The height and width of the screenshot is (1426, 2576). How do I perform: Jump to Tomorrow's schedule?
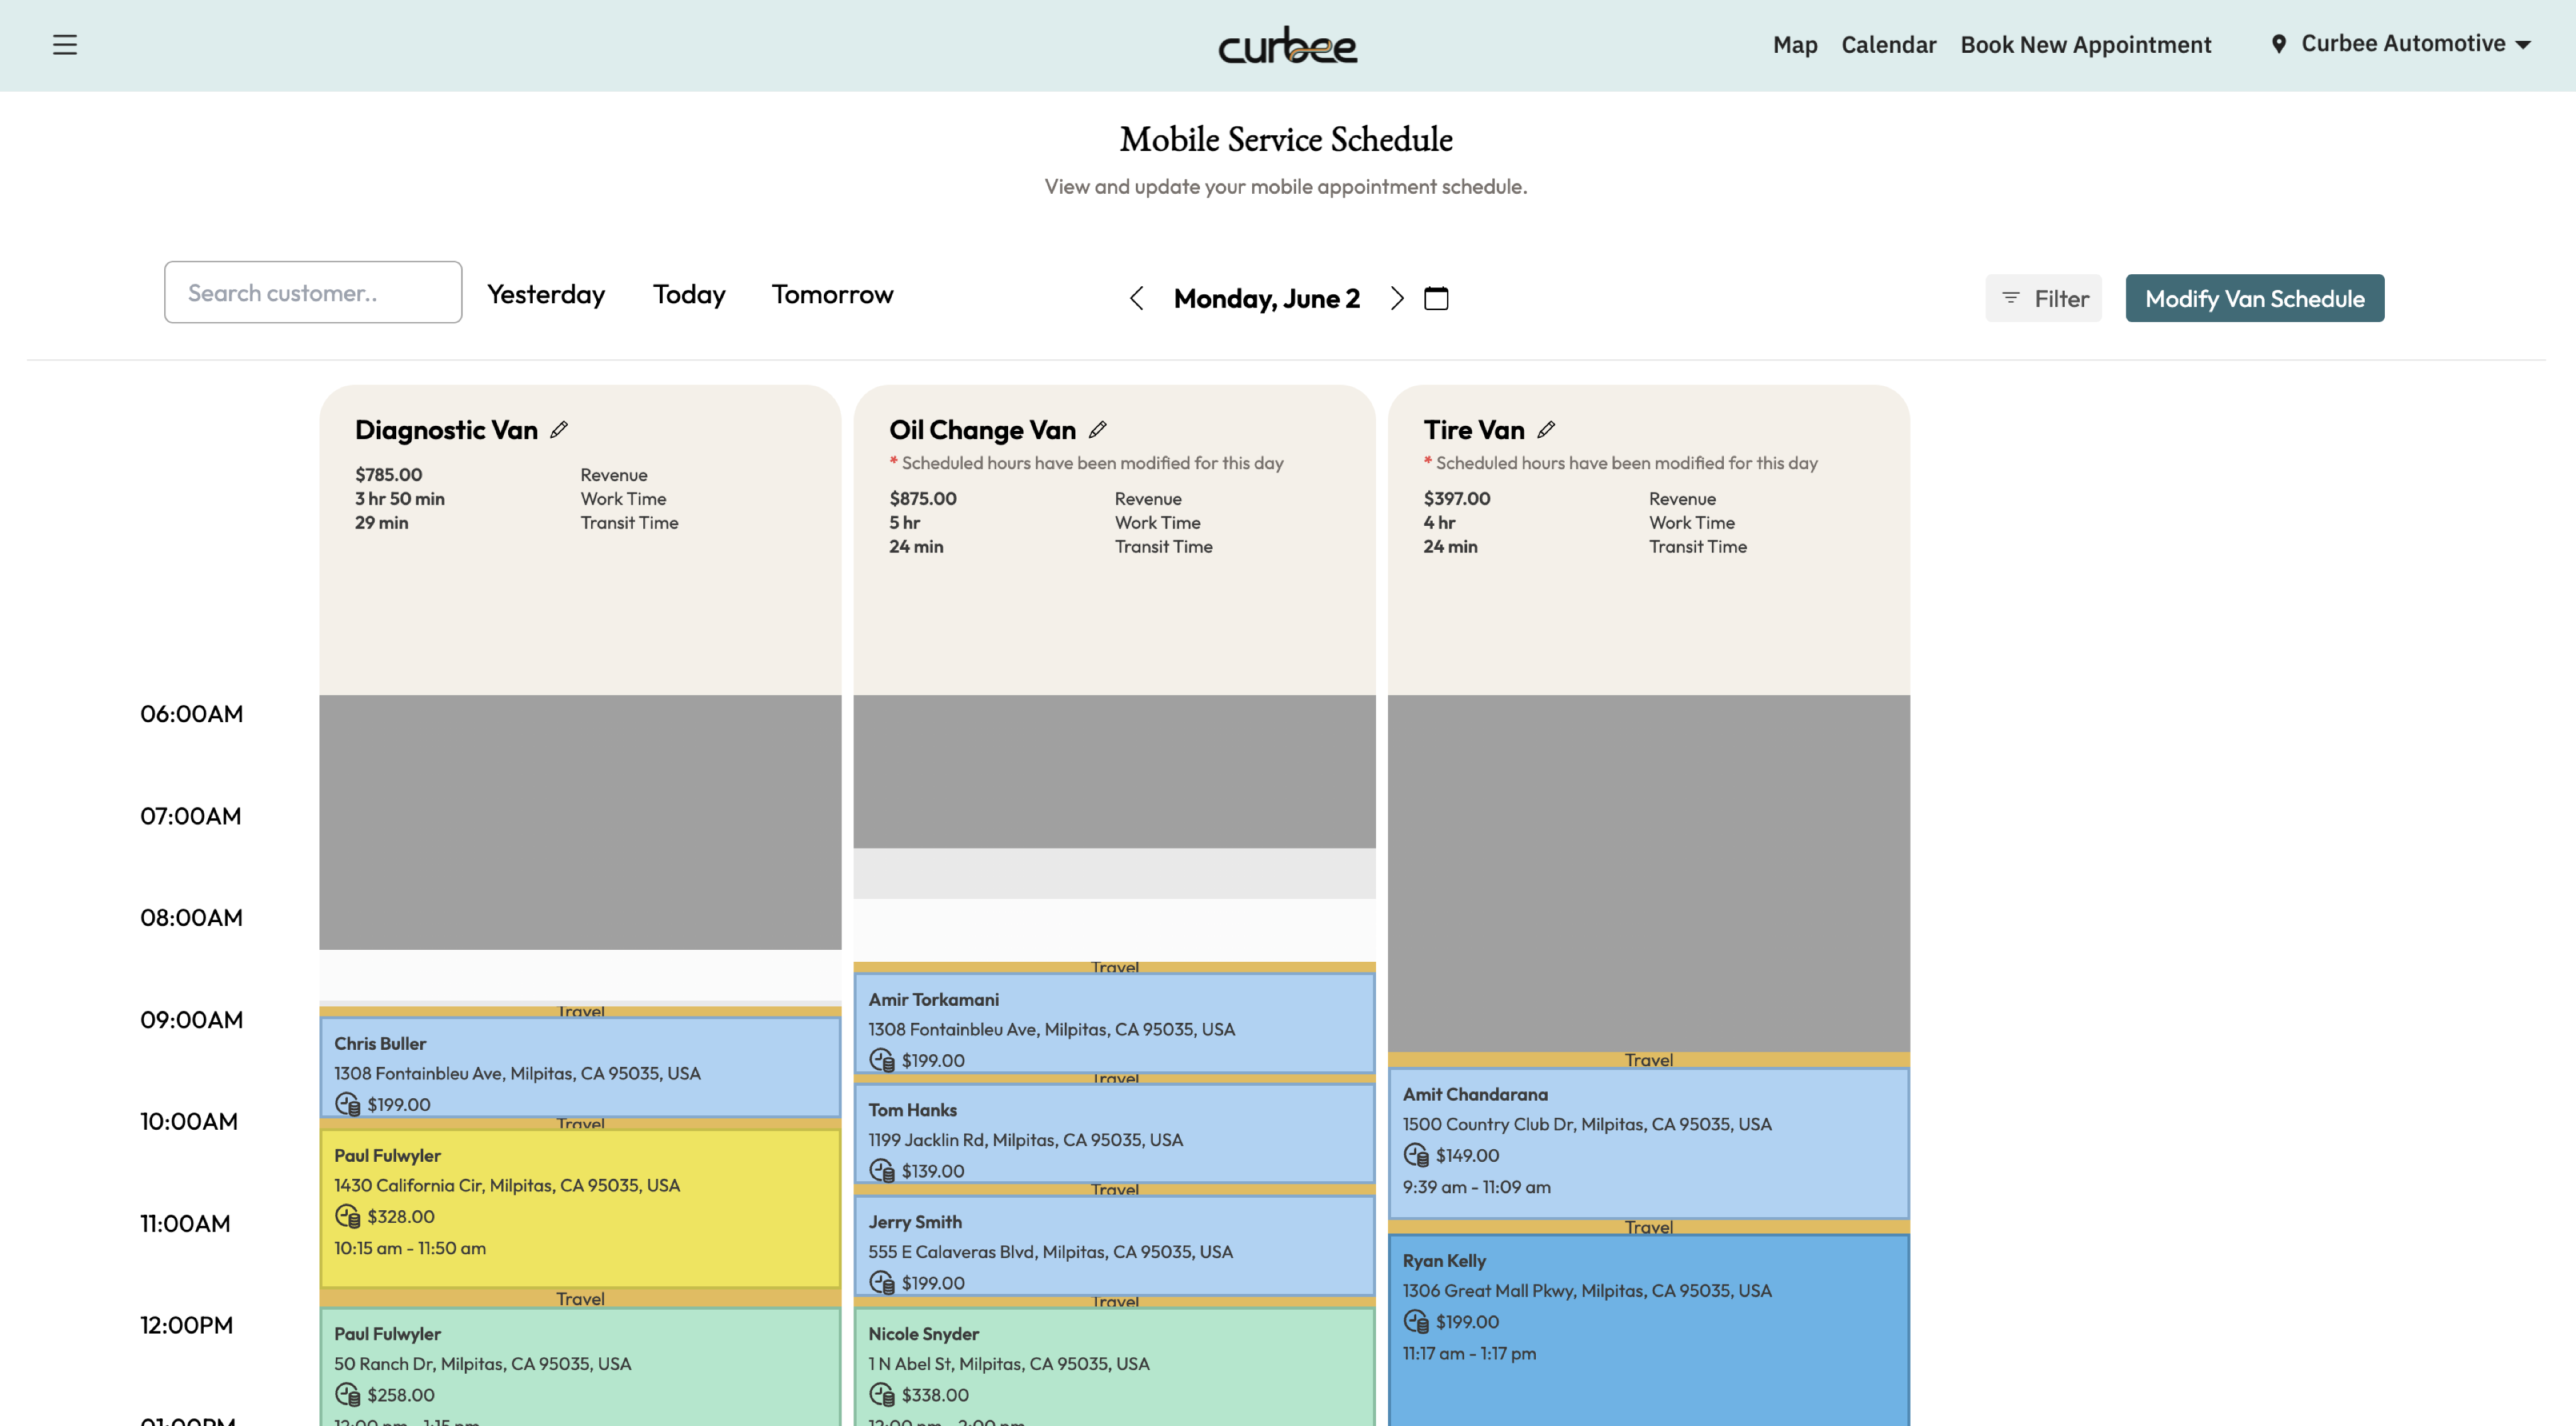click(832, 294)
